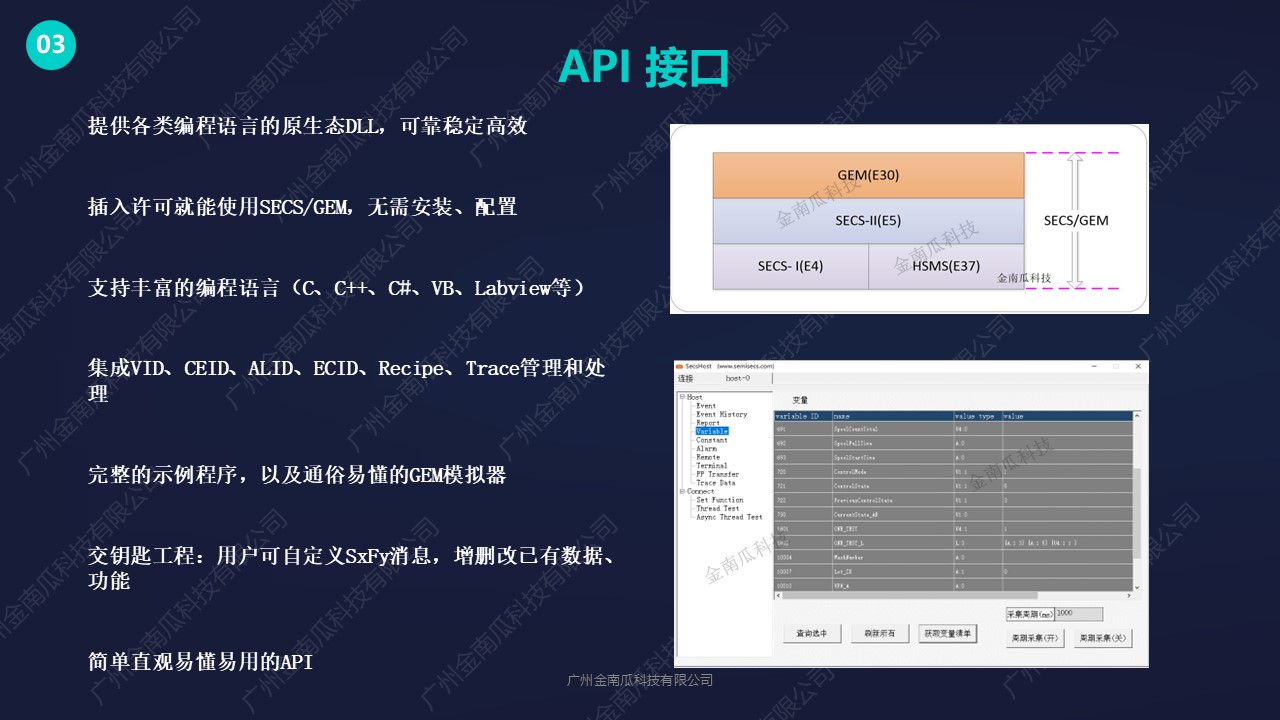The width and height of the screenshot is (1280, 720).
Task: Click the 刷新所有 button
Action: 879,634
